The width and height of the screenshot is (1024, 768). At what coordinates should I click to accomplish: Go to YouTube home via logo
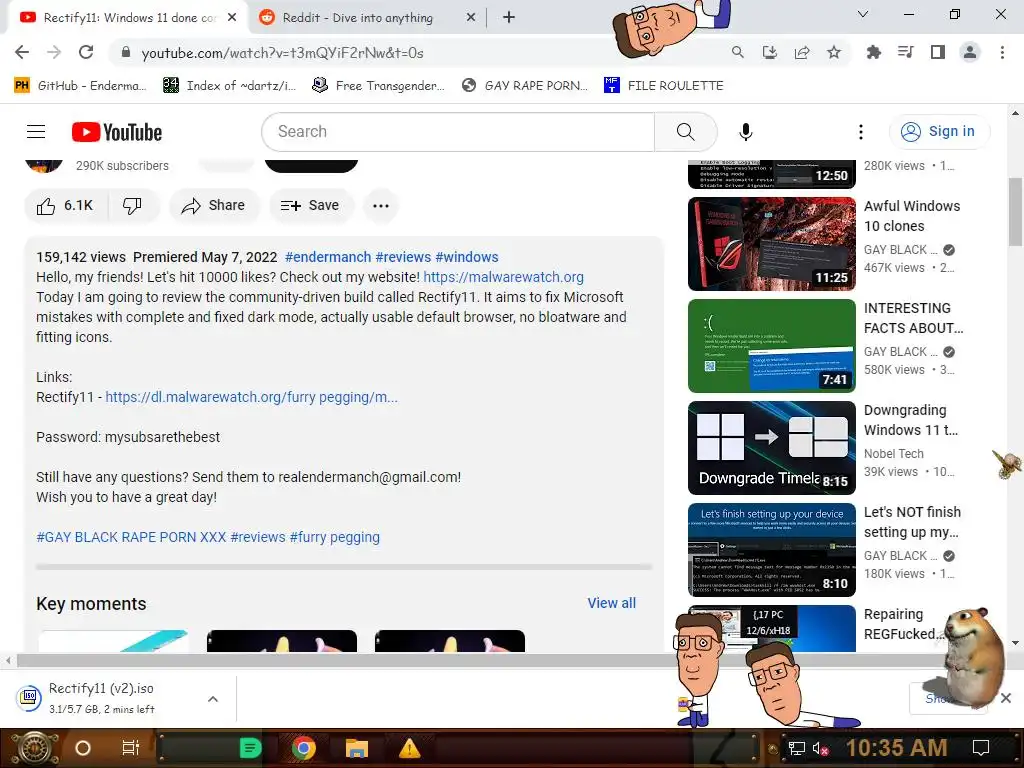click(117, 132)
